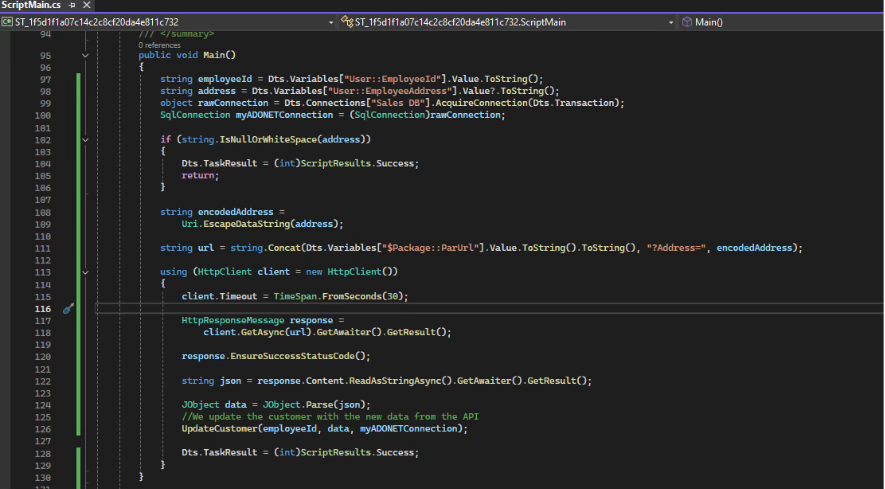Click the C# project icon in navigation bar
885x489 pixels.
[7, 22]
